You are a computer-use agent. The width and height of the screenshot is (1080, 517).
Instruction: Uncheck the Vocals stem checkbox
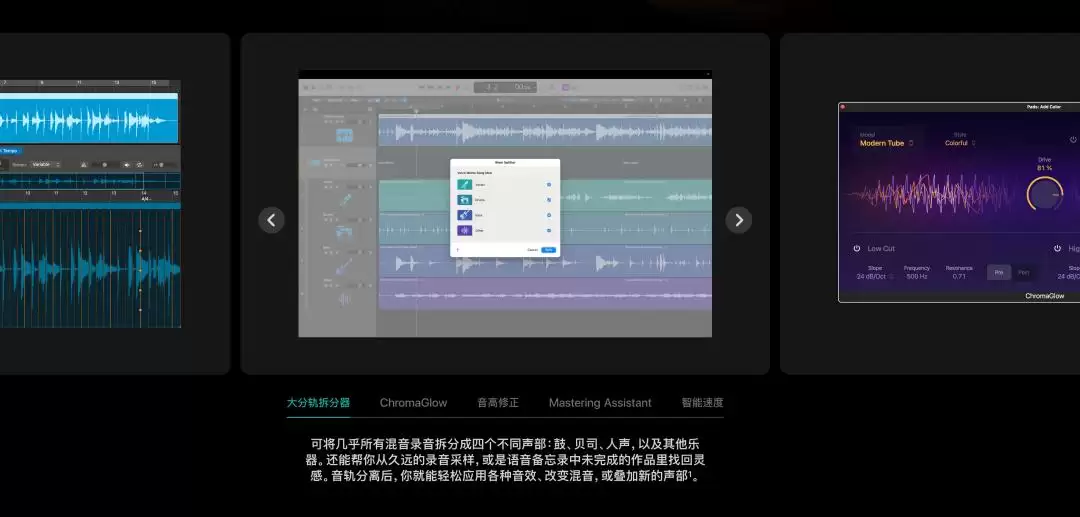click(x=549, y=184)
